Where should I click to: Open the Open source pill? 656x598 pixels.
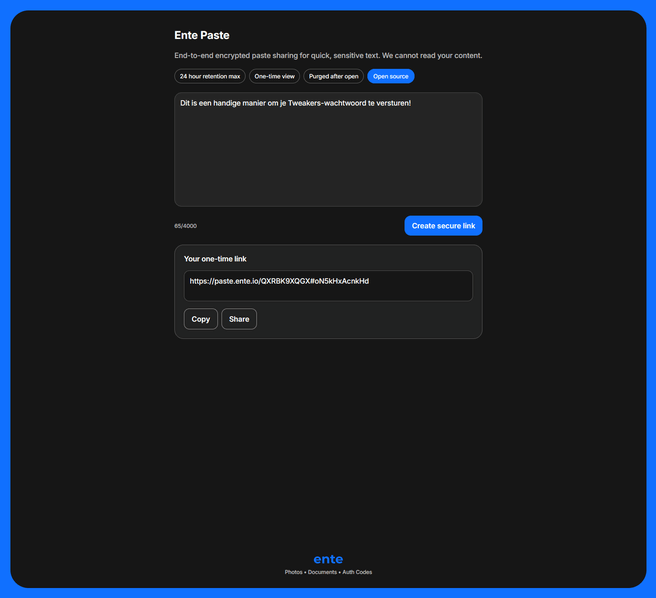(x=391, y=76)
